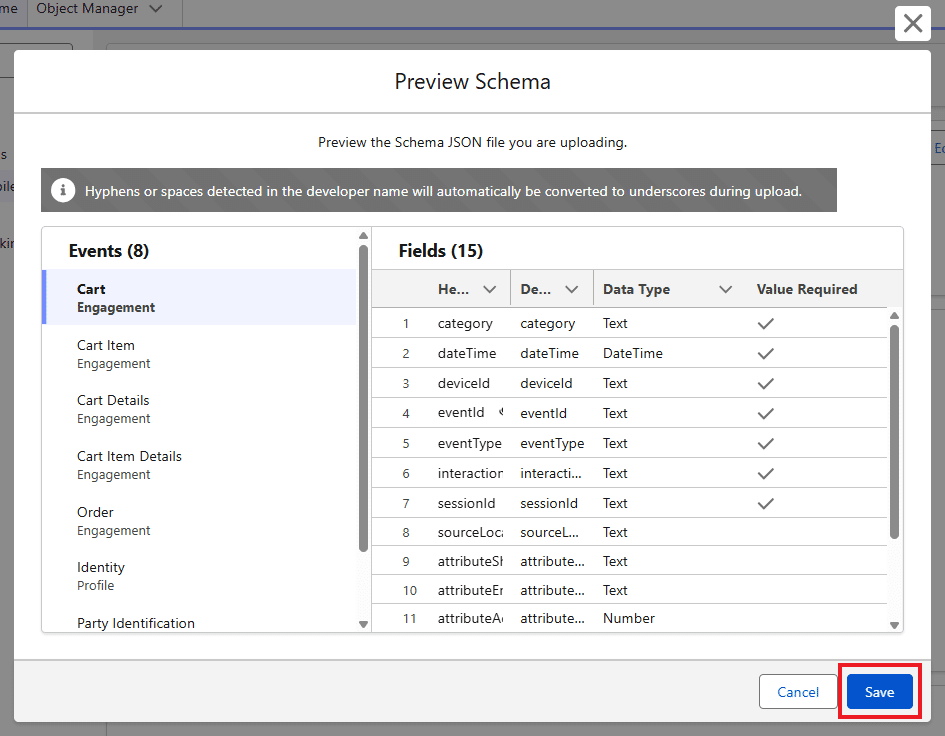Click the dateTime developer name cell
945x736 pixels.
click(549, 353)
